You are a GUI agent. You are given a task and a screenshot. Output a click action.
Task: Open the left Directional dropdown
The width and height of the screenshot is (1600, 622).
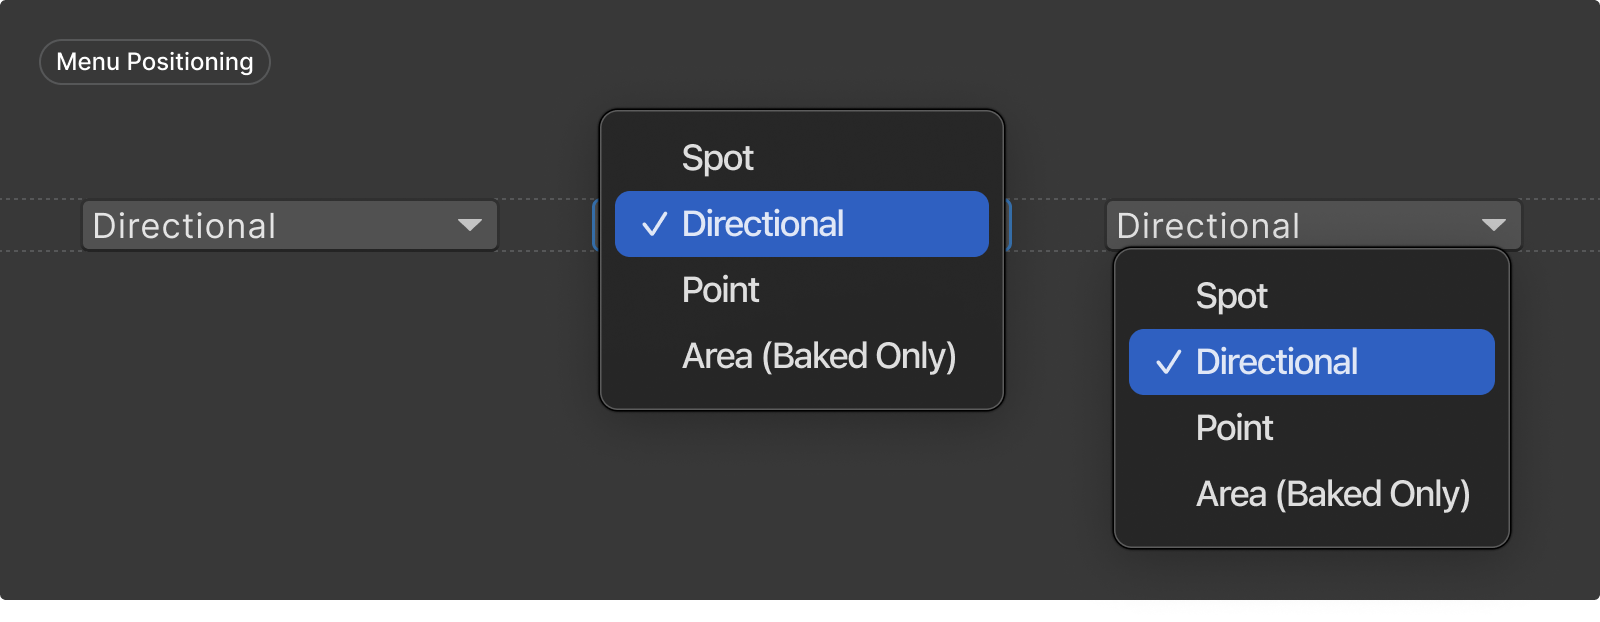click(288, 226)
